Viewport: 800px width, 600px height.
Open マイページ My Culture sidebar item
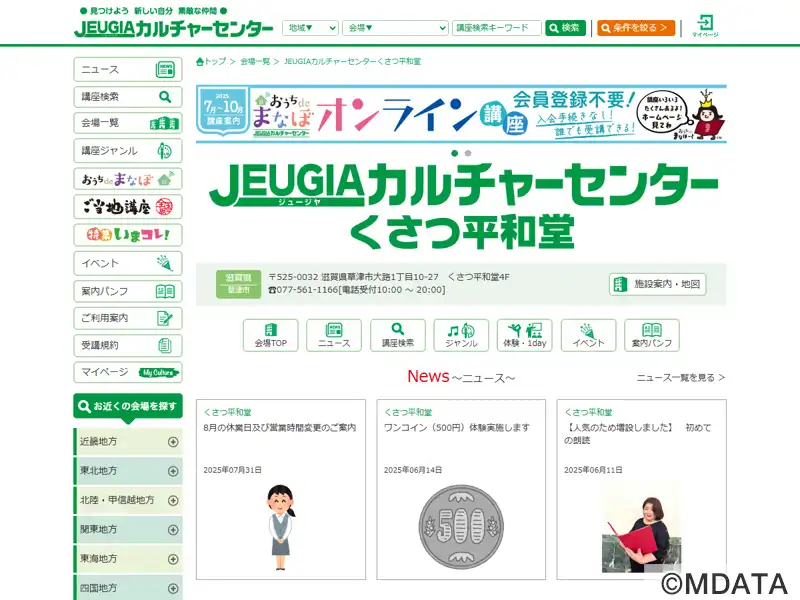click(x=128, y=372)
